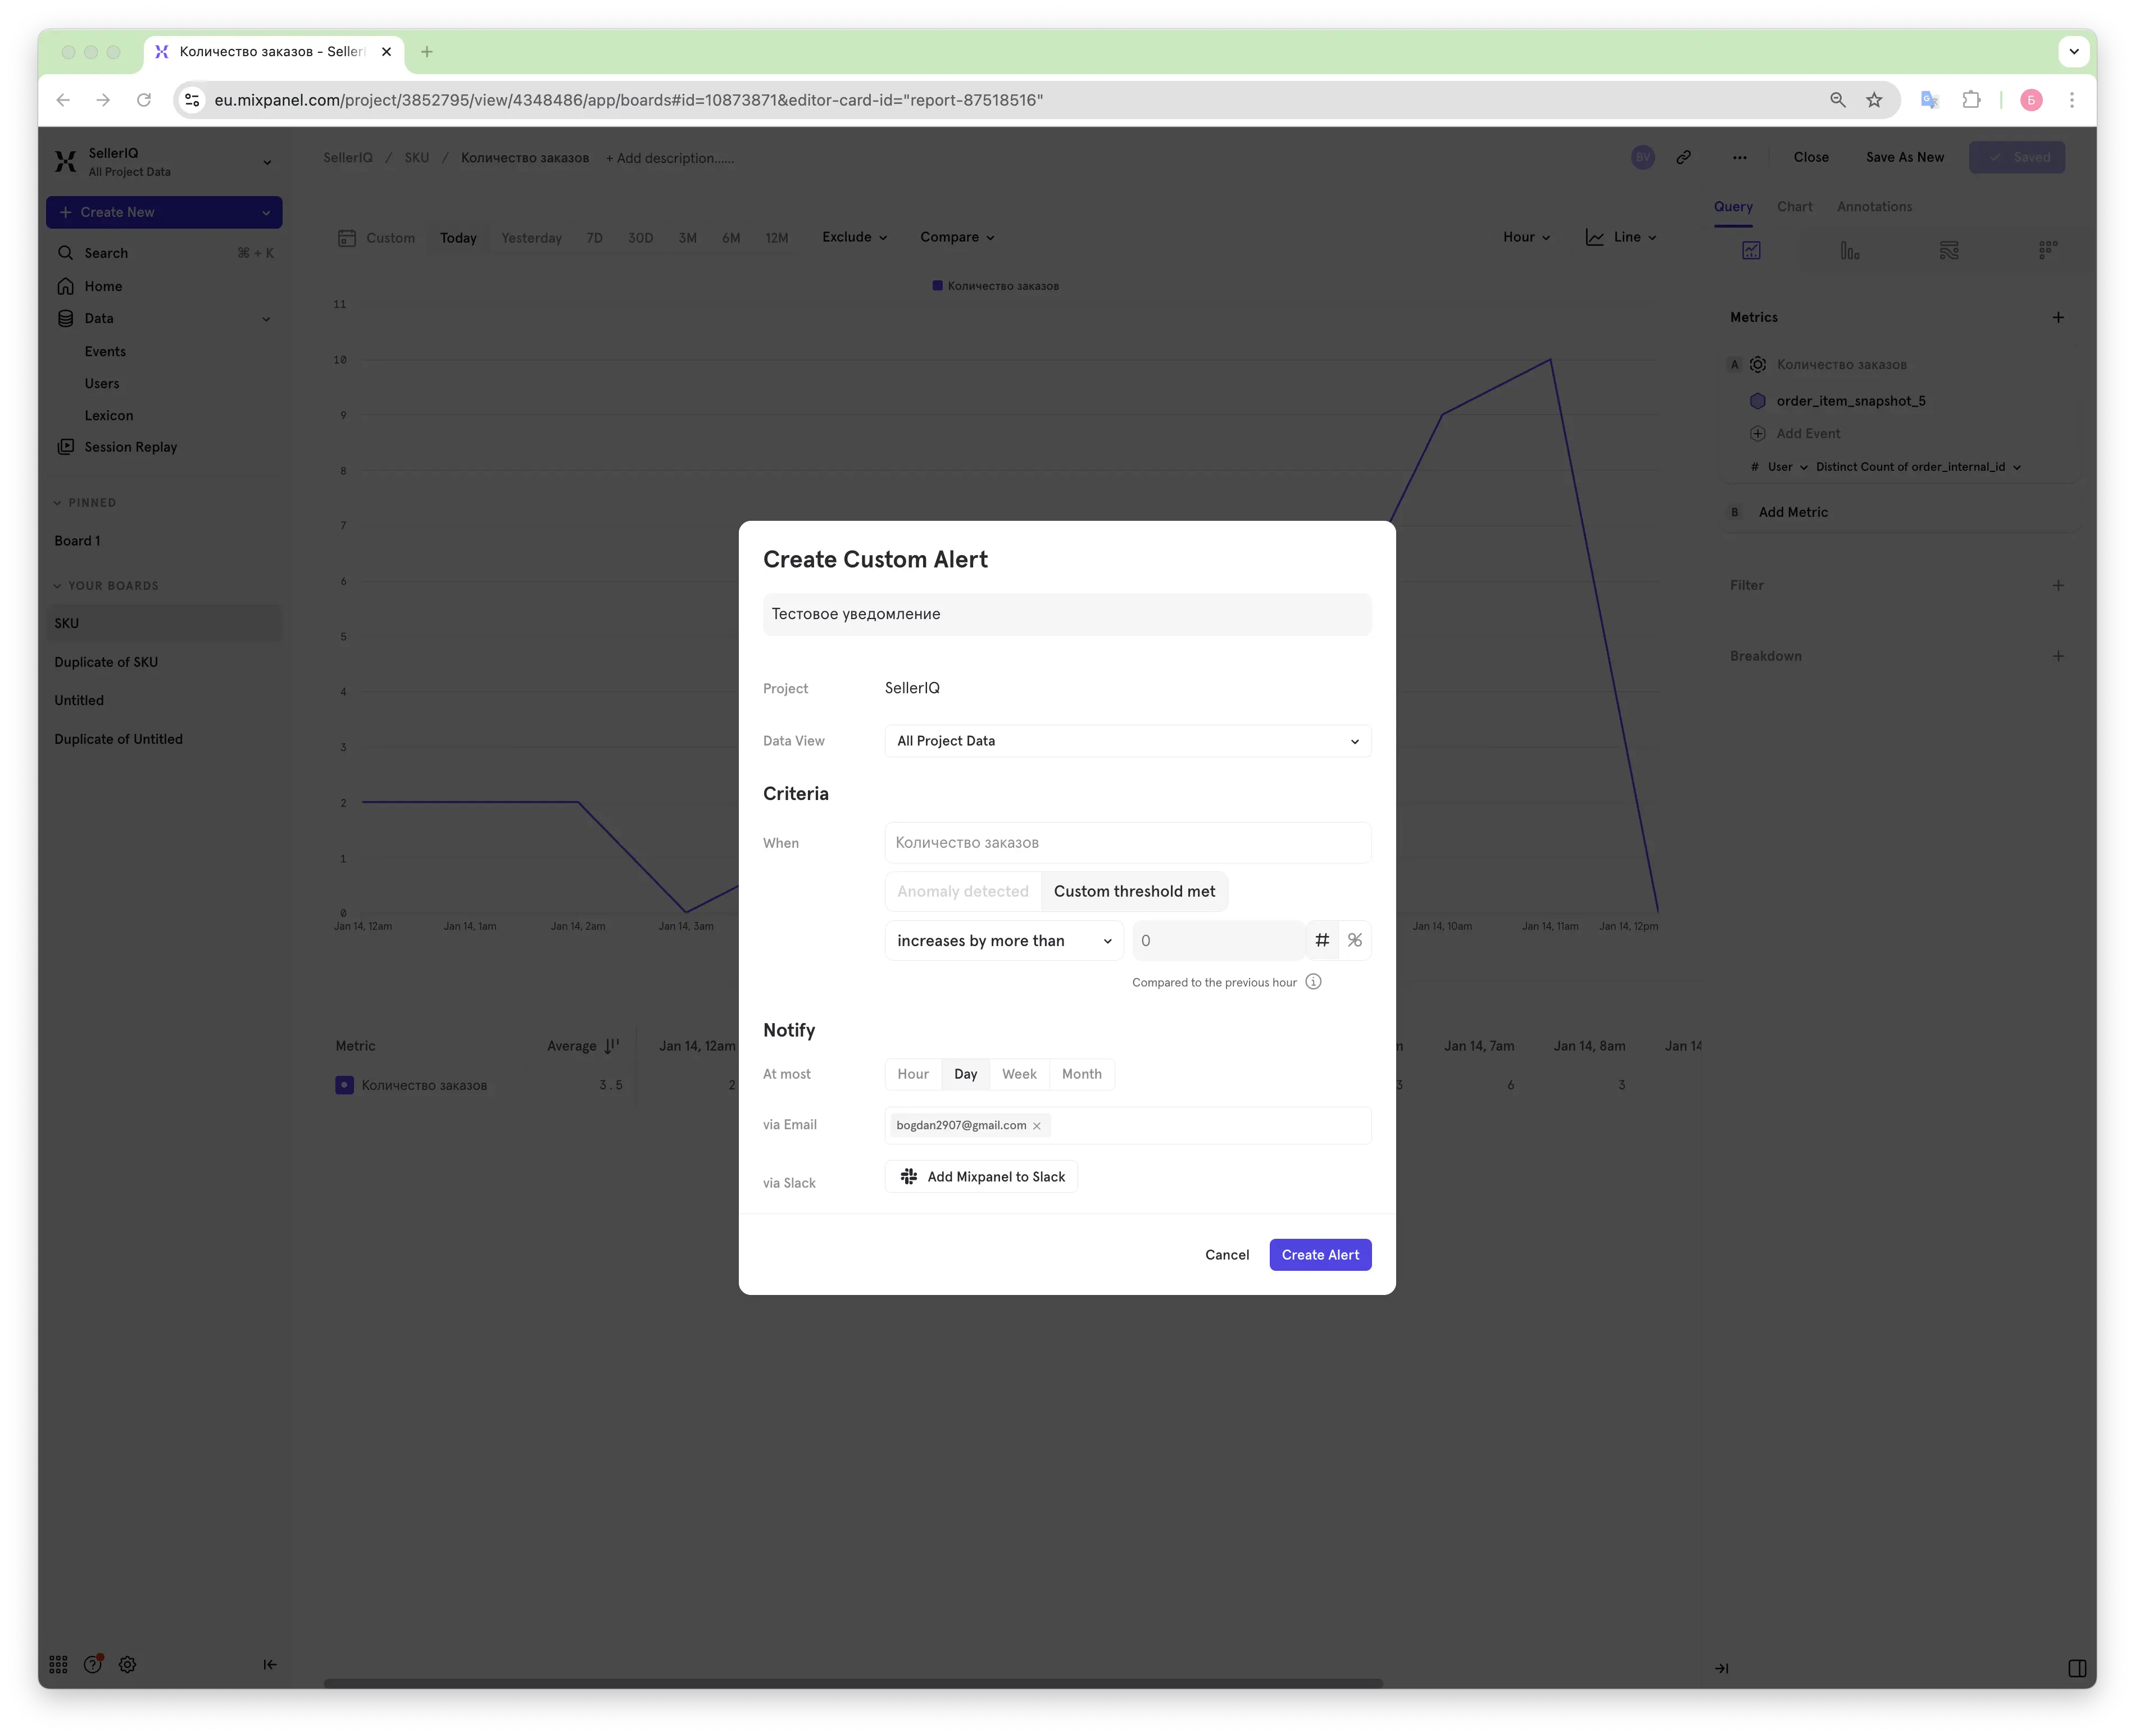Switch the threshold to absolute number (#)
The width and height of the screenshot is (2135, 1736).
coord(1322,940)
